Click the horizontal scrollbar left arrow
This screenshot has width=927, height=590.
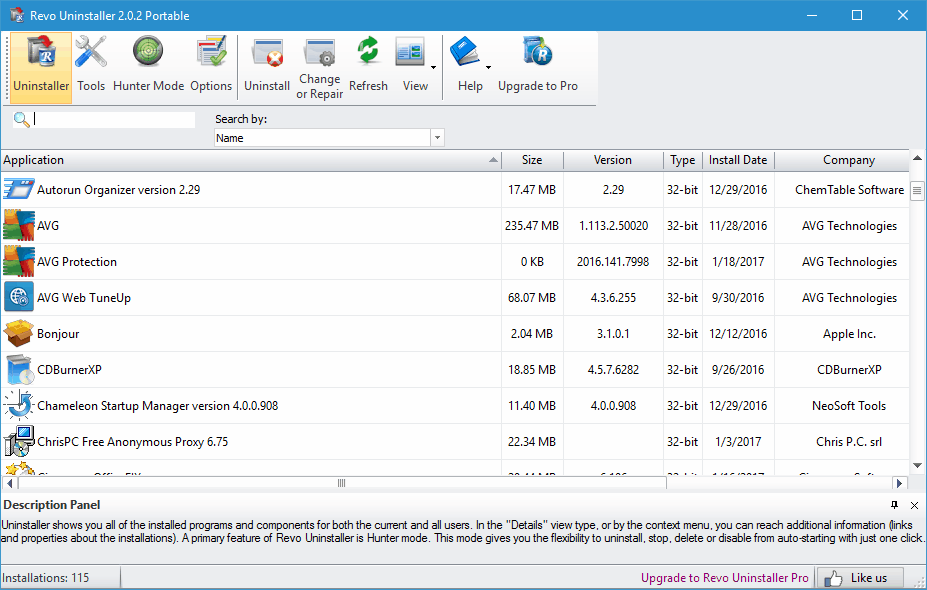coord(9,483)
